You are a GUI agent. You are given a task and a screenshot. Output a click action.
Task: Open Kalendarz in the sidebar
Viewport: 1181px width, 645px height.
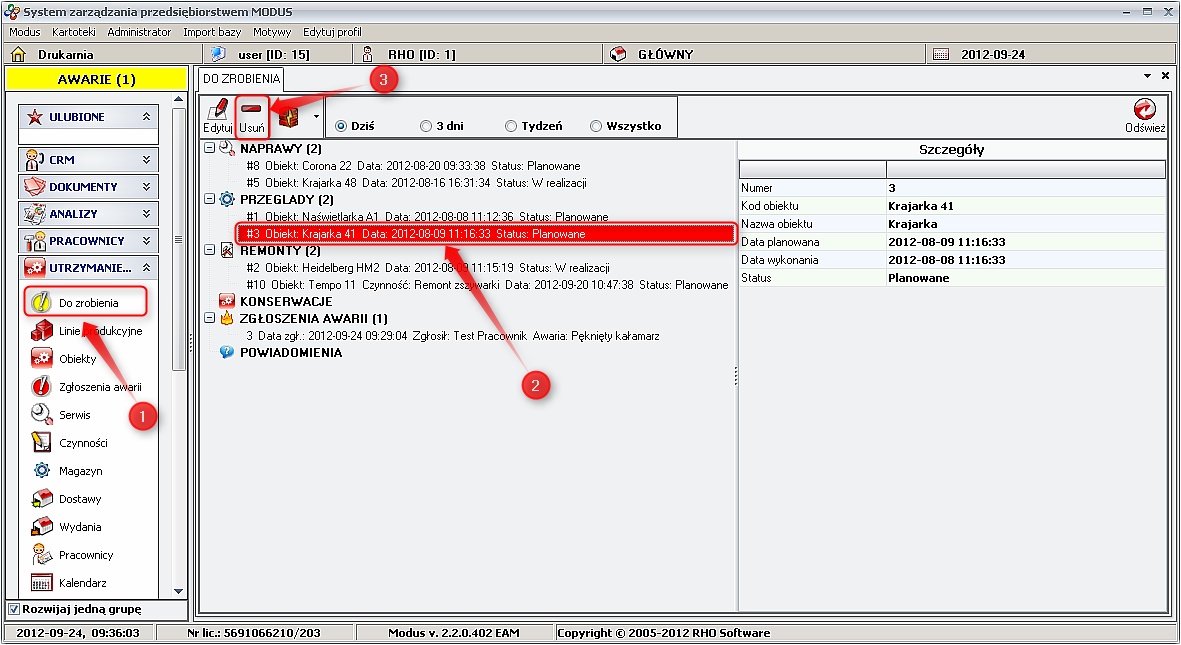[69, 582]
